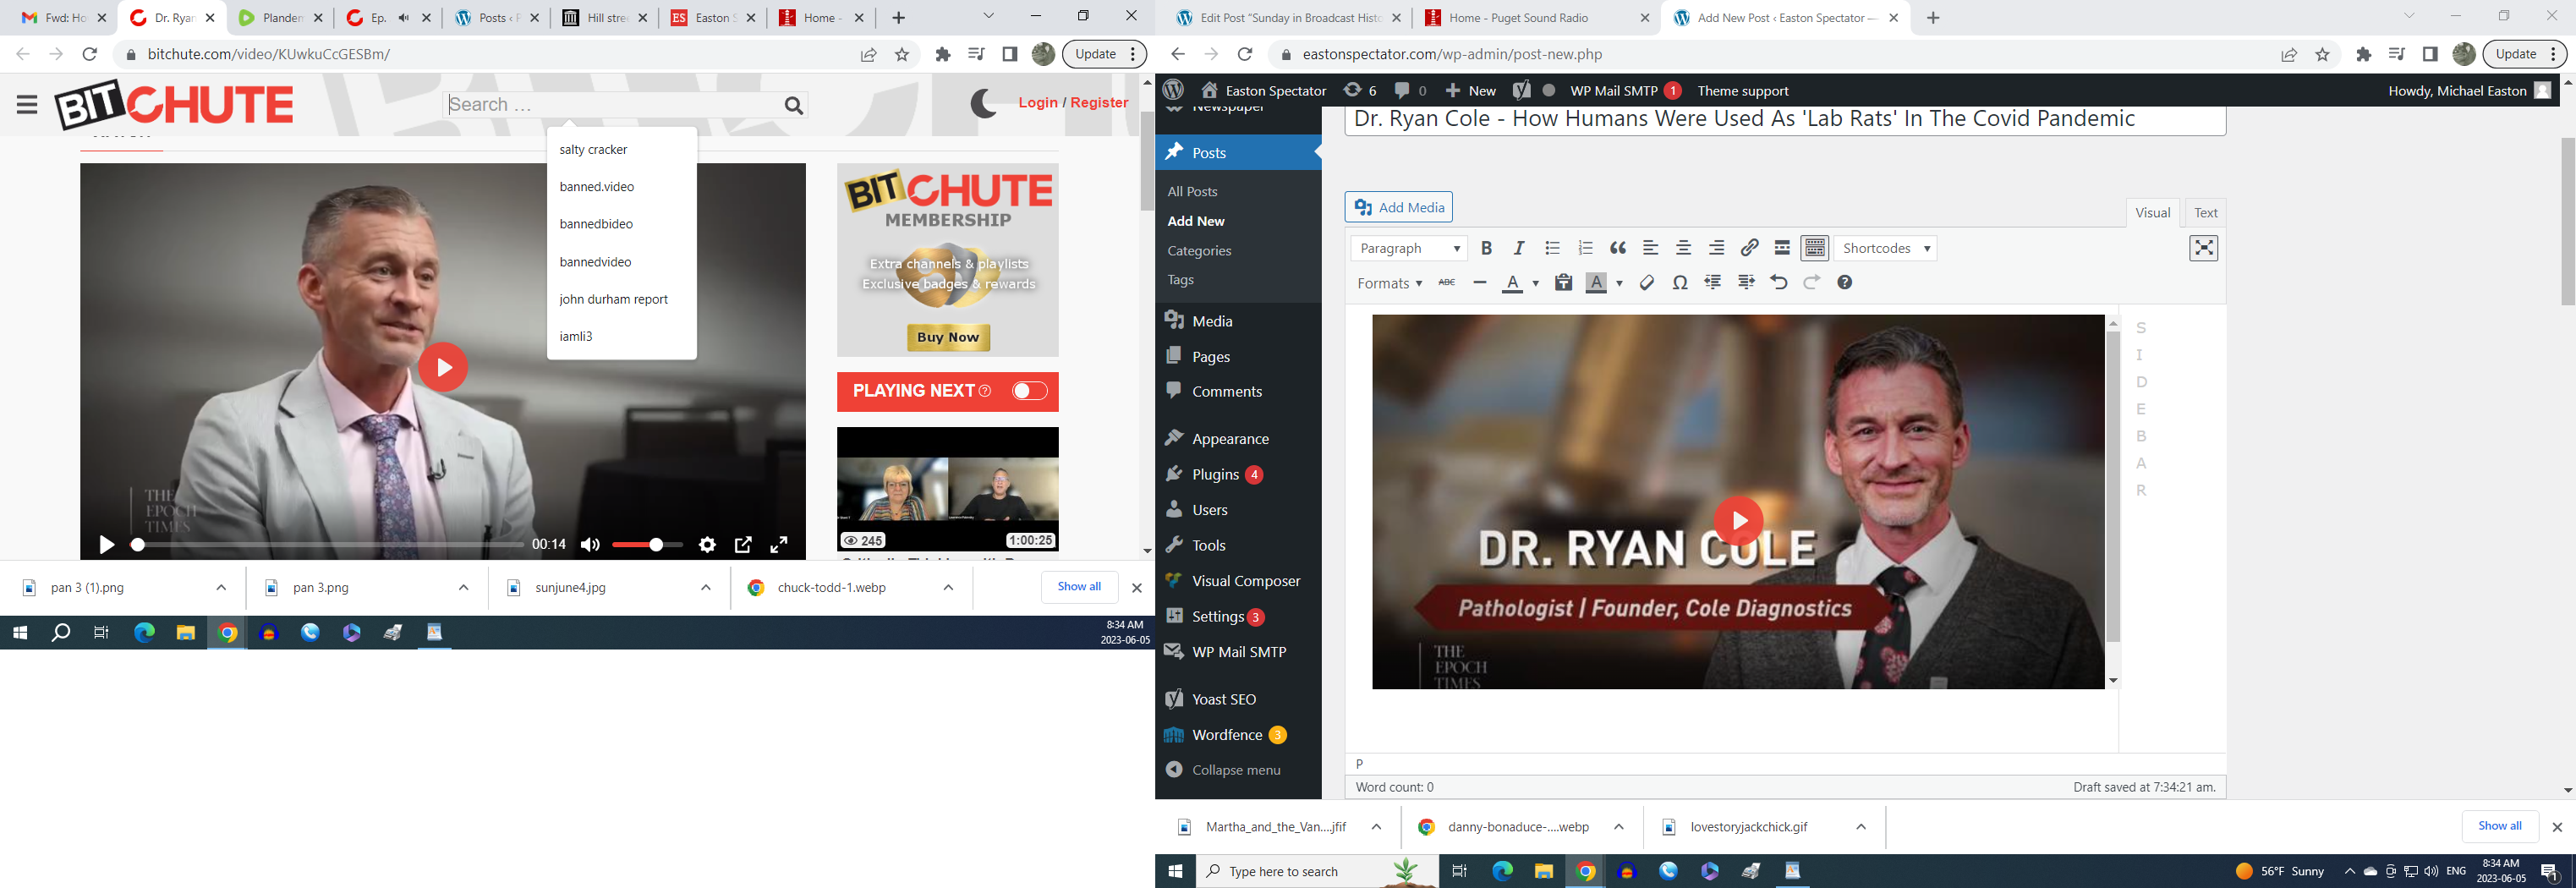Click the Italic formatting icon
This screenshot has width=2576, height=888.
pos(1519,248)
